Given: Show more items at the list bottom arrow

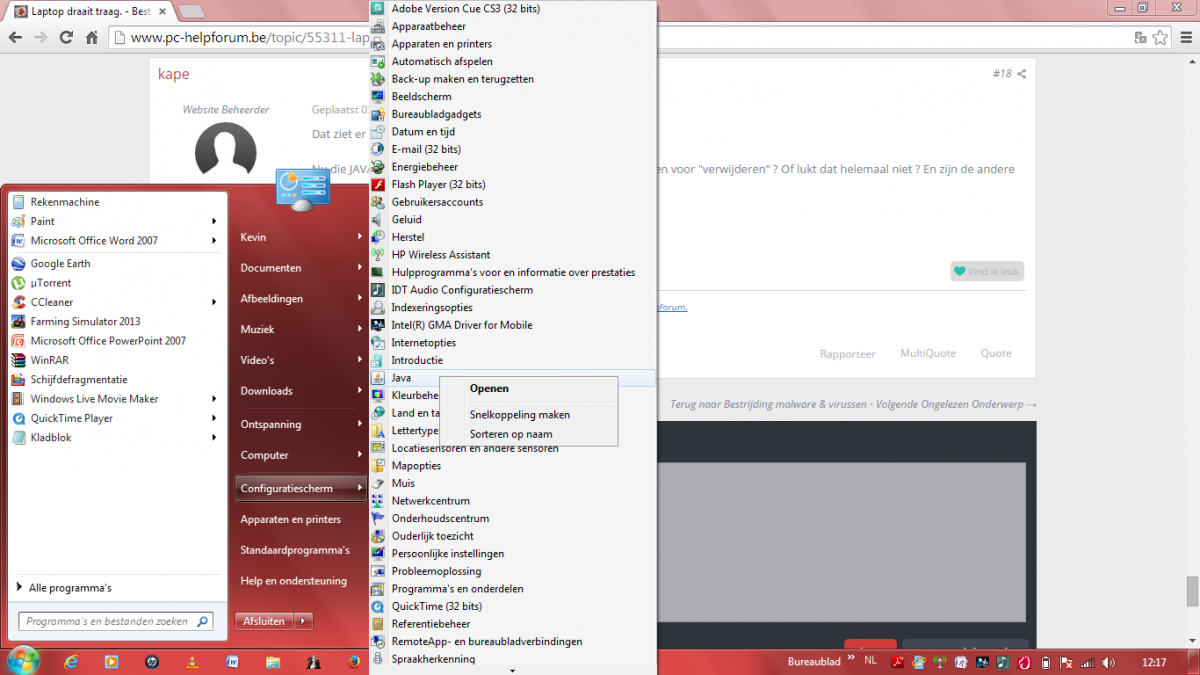Looking at the screenshot, I should click(x=512, y=671).
